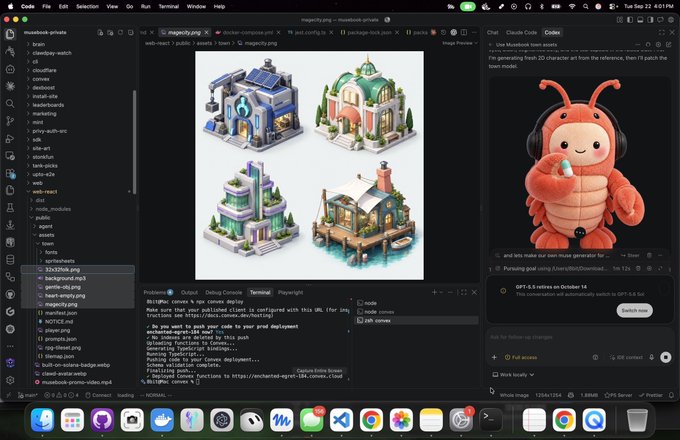Add a new terminal with plus icon
This screenshot has height=440, width=680.
pyautogui.click(x=434, y=292)
